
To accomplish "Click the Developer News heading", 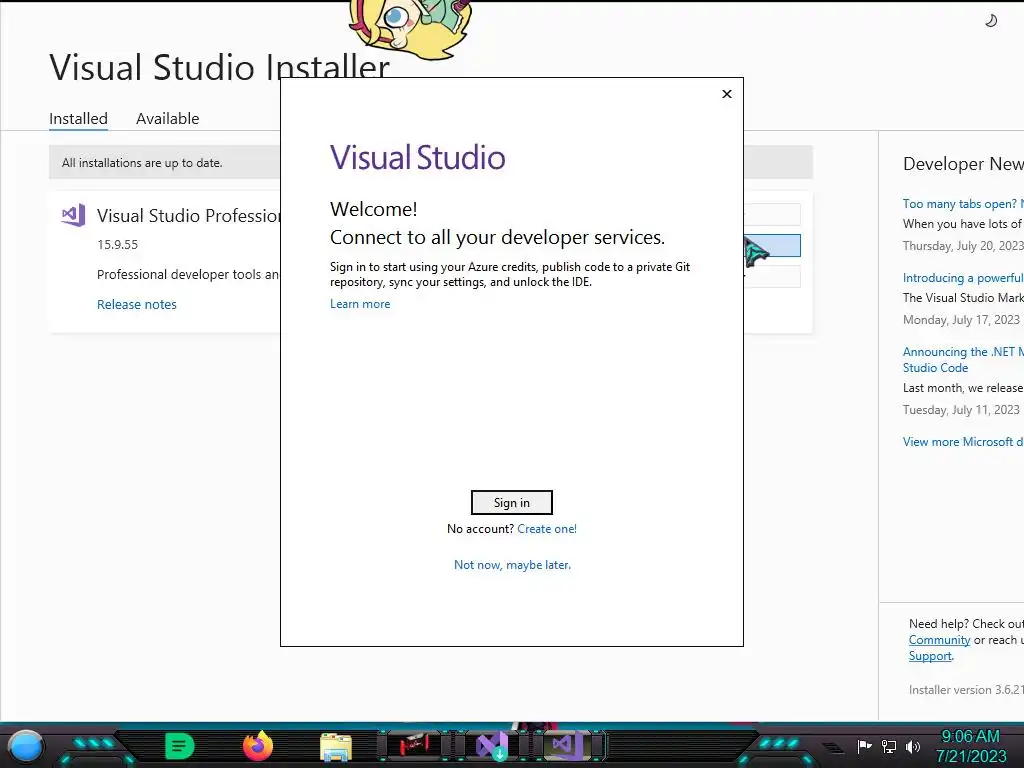I will (963, 163).
